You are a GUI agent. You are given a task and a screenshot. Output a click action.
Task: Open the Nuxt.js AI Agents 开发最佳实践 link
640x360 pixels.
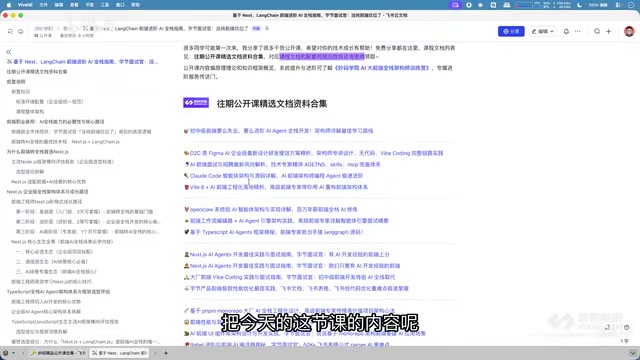coord(289,254)
